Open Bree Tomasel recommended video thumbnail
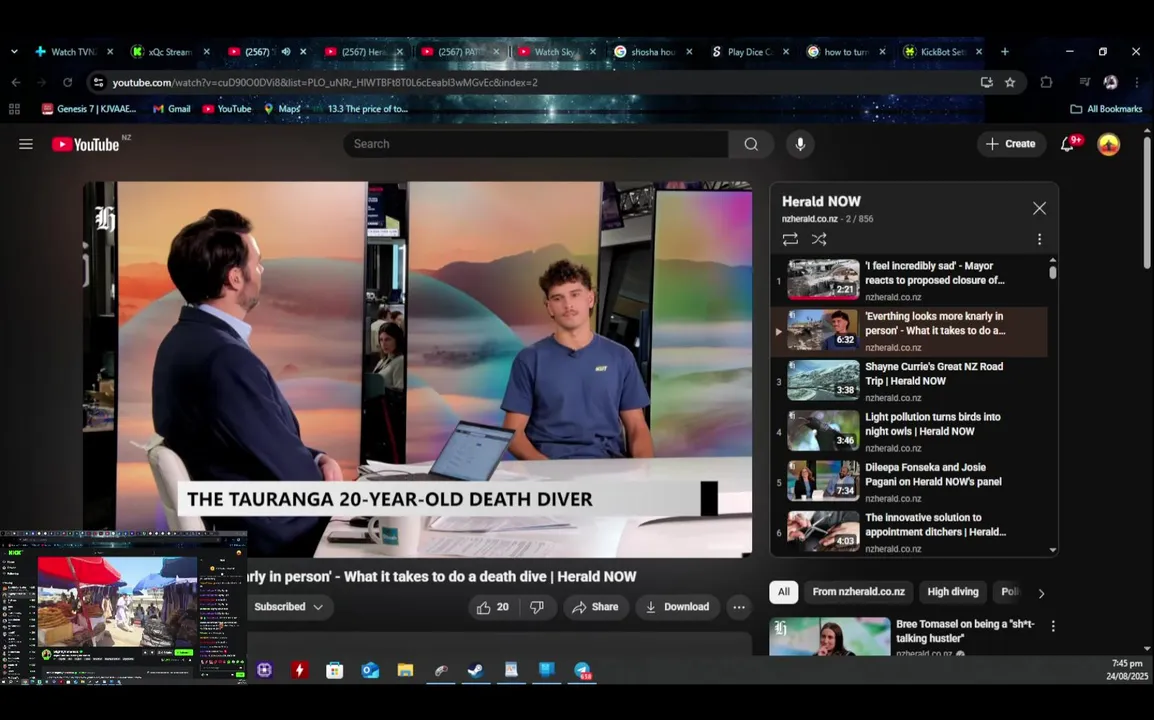Viewport: 1154px width, 720px height. pos(829,636)
